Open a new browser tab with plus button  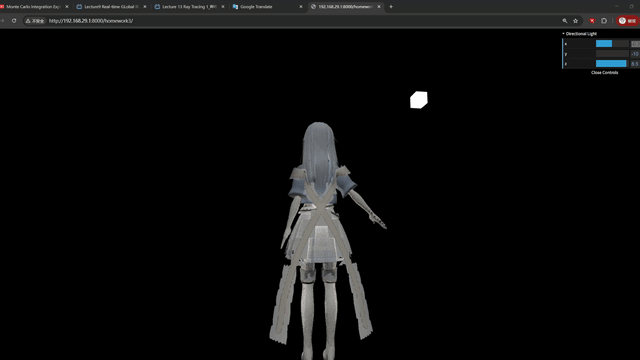point(391,7)
